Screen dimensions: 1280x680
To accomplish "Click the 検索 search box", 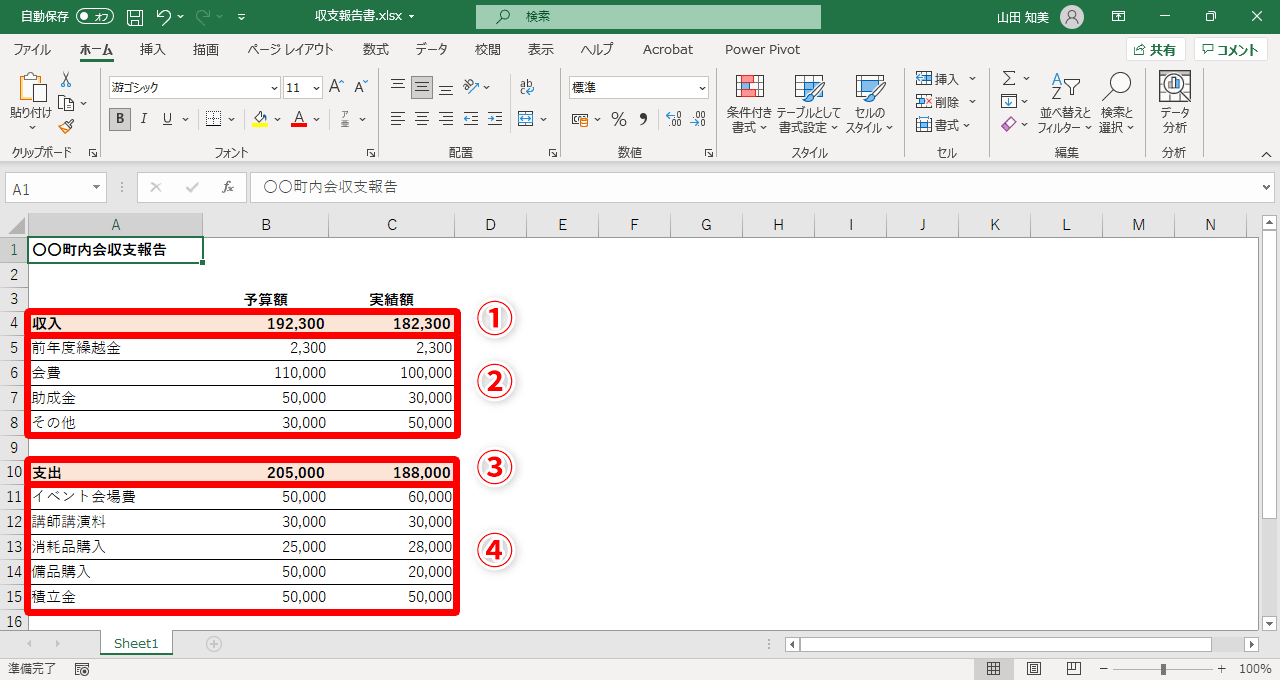I will tap(648, 17).
